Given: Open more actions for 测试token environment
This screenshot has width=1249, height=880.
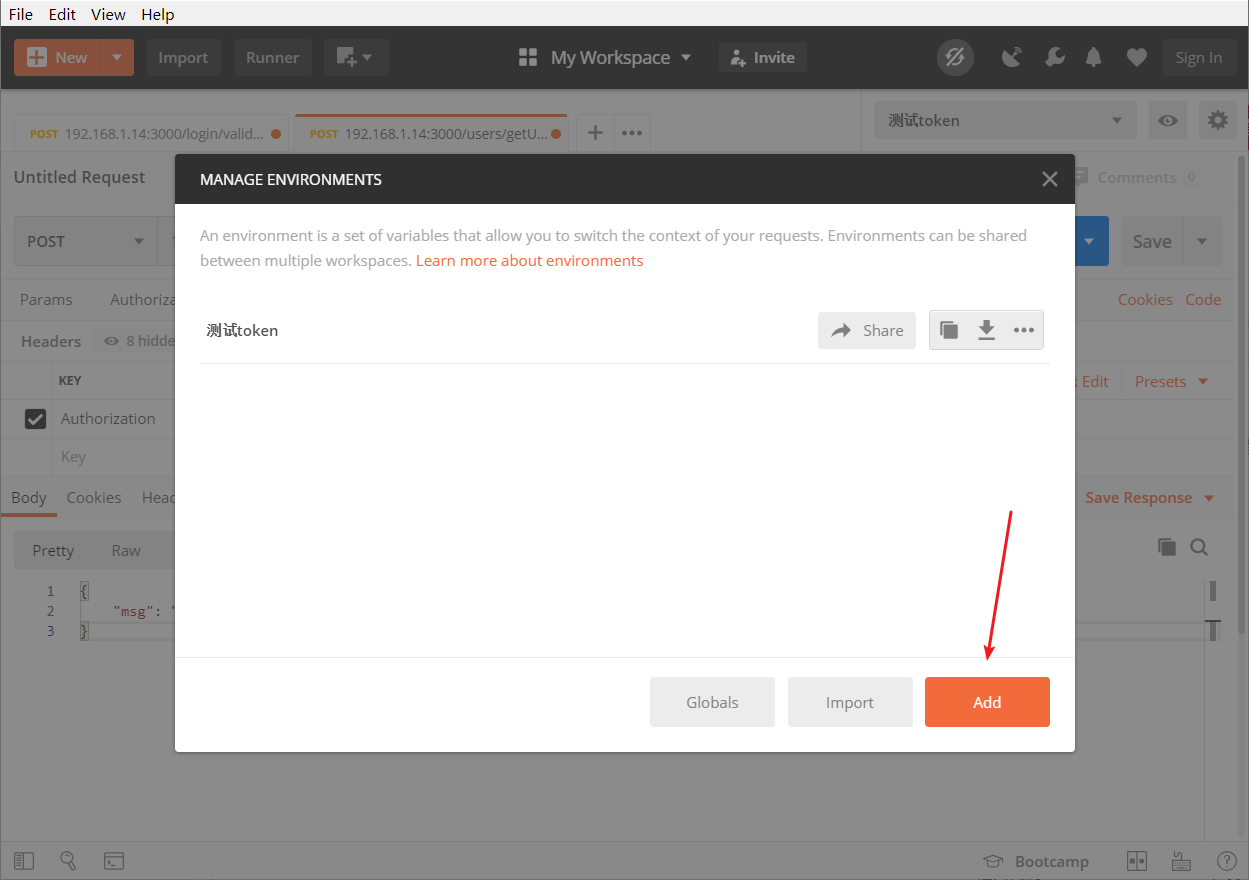Looking at the screenshot, I should (1024, 330).
